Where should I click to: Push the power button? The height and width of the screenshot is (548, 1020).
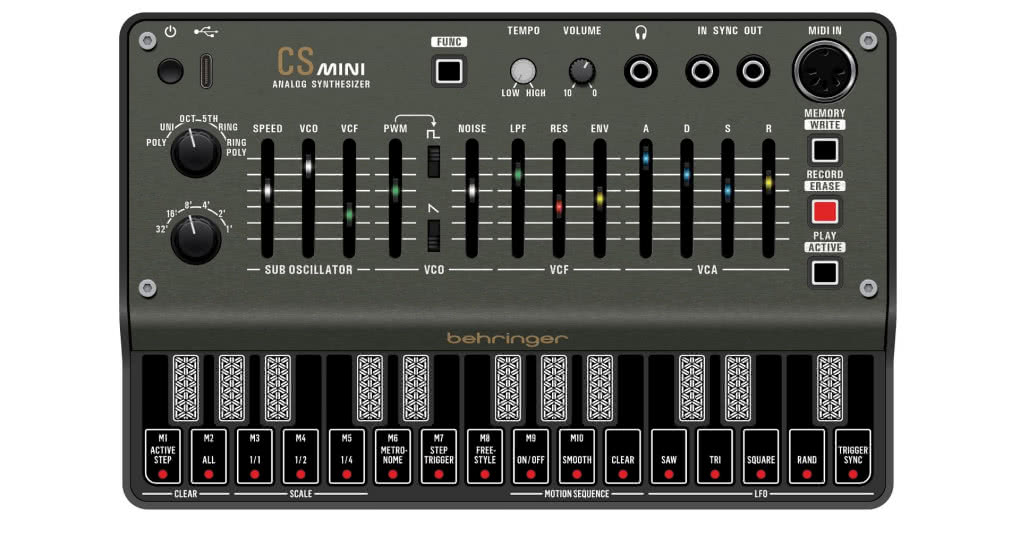pos(170,71)
